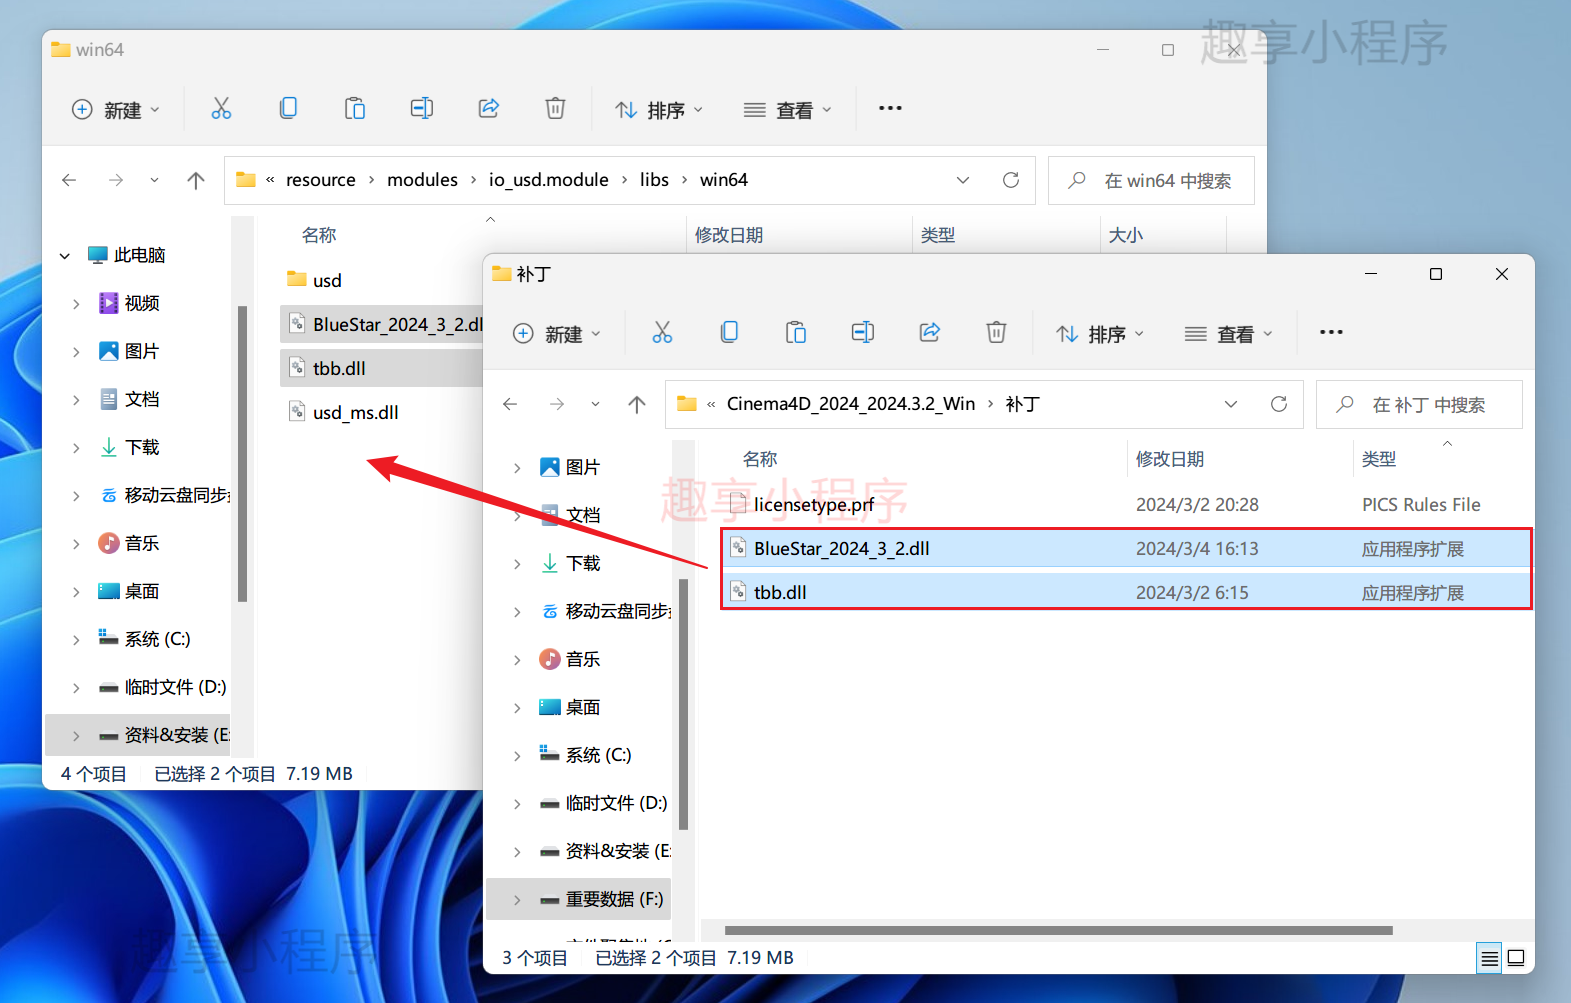Click Copy icon in 补丁 window toolbar

(x=729, y=332)
